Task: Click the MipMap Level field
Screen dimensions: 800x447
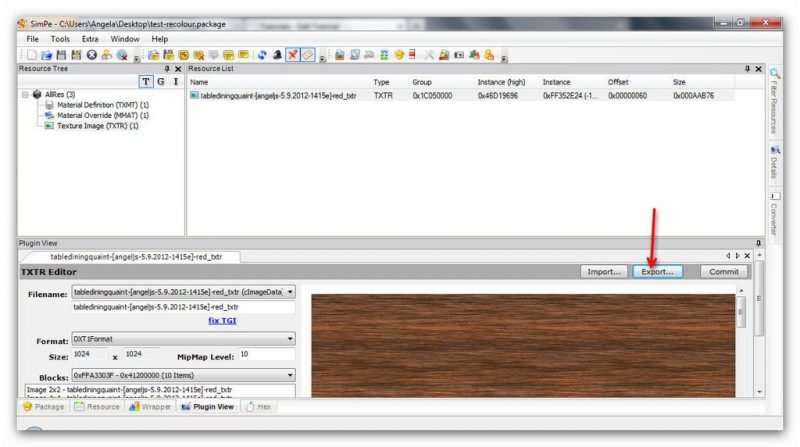Action: click(266, 355)
